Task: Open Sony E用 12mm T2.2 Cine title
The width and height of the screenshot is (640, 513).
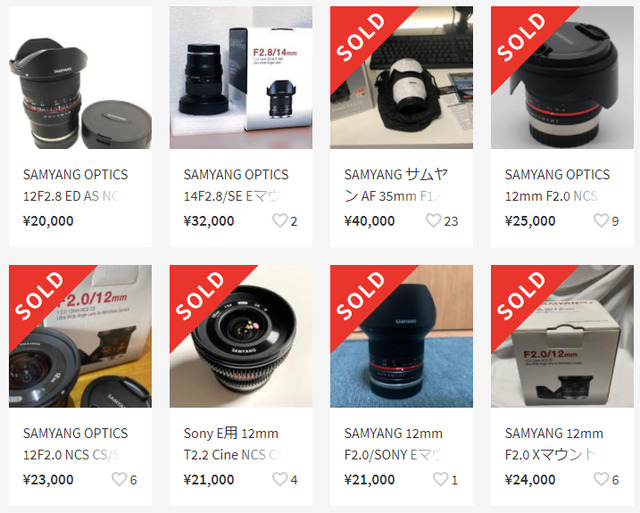Action: coord(233,444)
